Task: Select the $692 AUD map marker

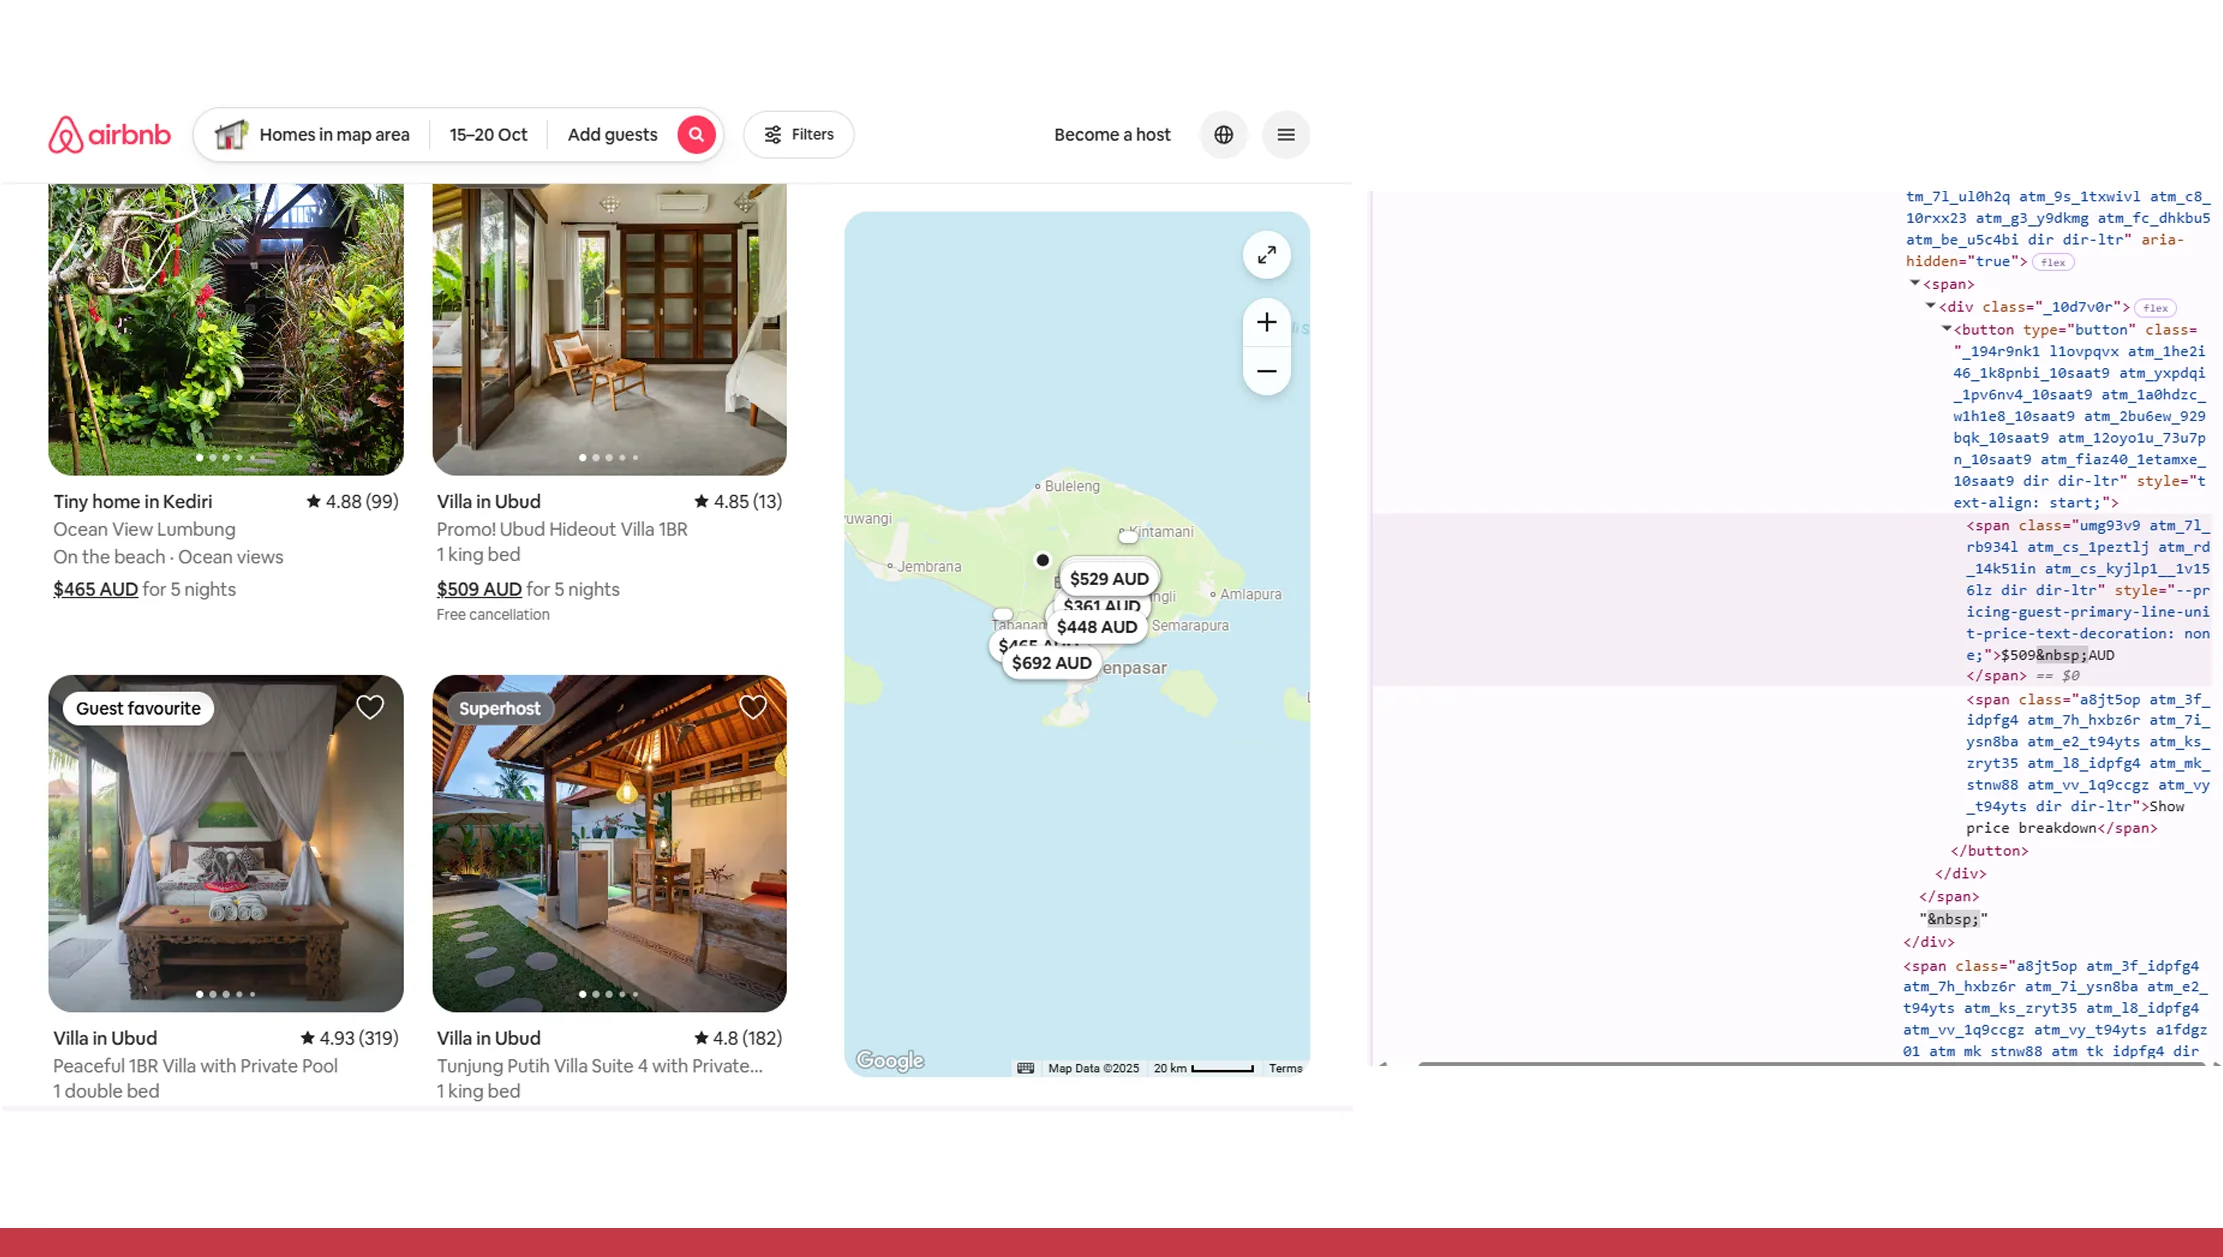Action: (1051, 663)
